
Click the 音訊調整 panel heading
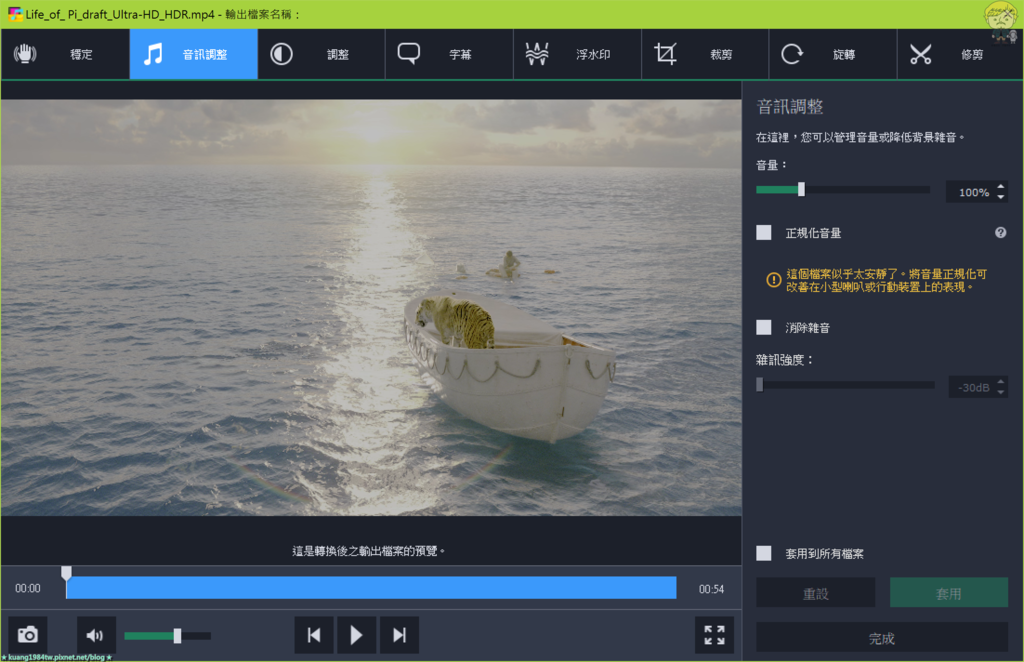[790, 106]
